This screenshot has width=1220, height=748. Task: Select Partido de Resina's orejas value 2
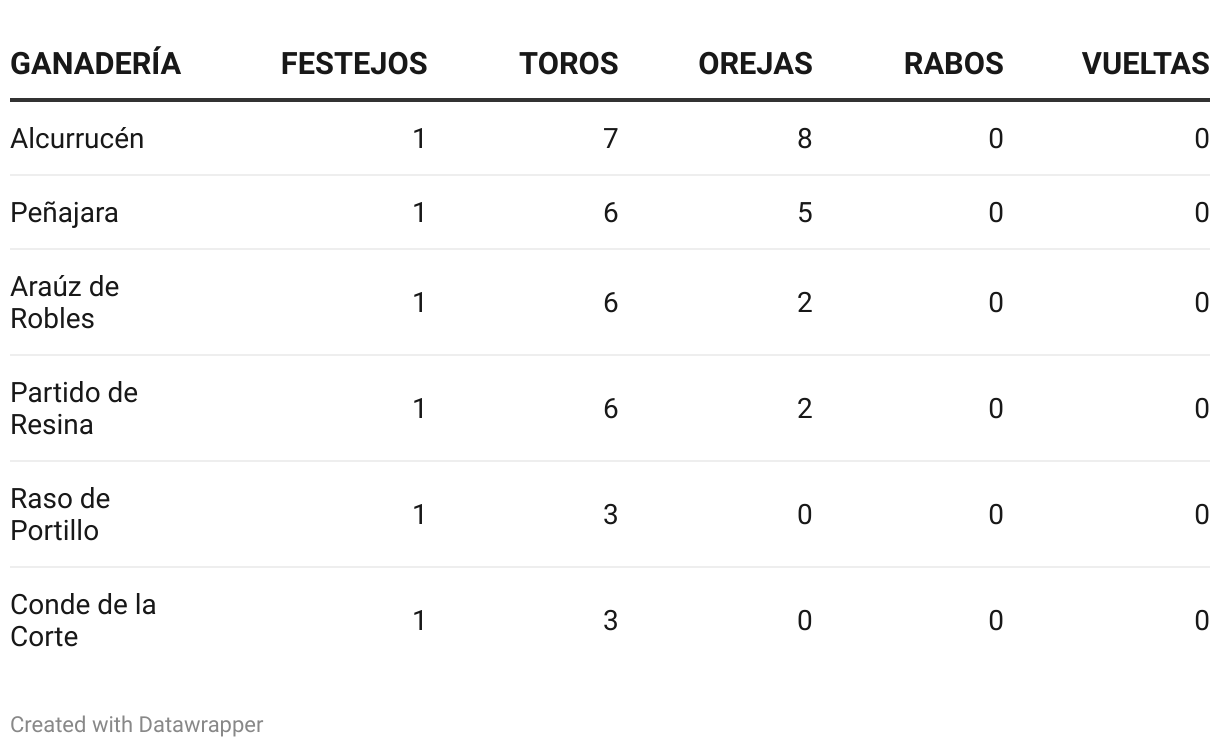[x=804, y=408]
